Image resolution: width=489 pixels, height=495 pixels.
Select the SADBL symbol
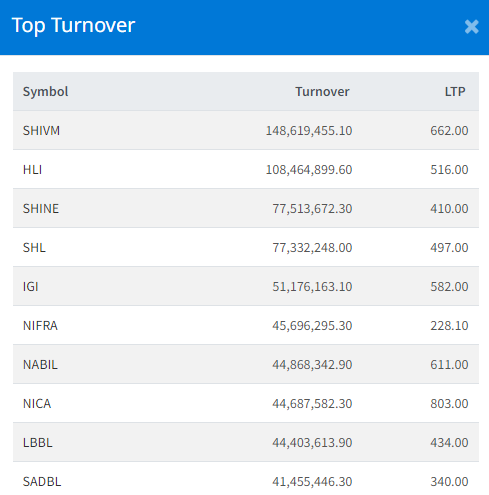tap(42, 481)
